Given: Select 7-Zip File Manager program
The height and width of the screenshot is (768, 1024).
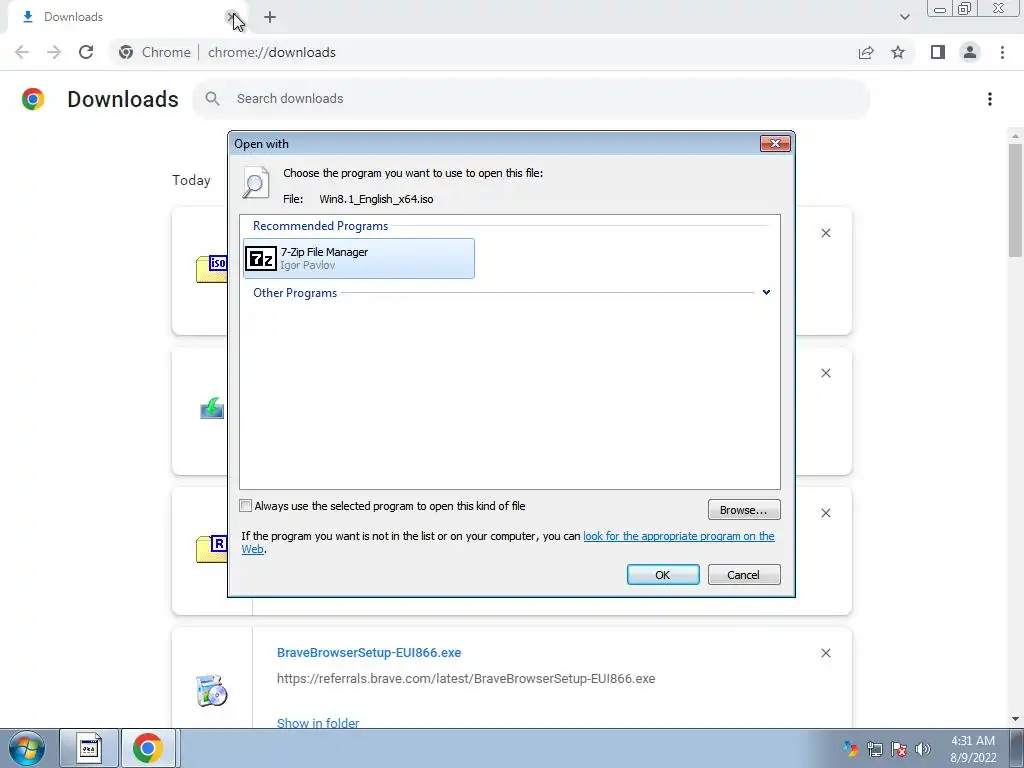Looking at the screenshot, I should (x=359, y=259).
